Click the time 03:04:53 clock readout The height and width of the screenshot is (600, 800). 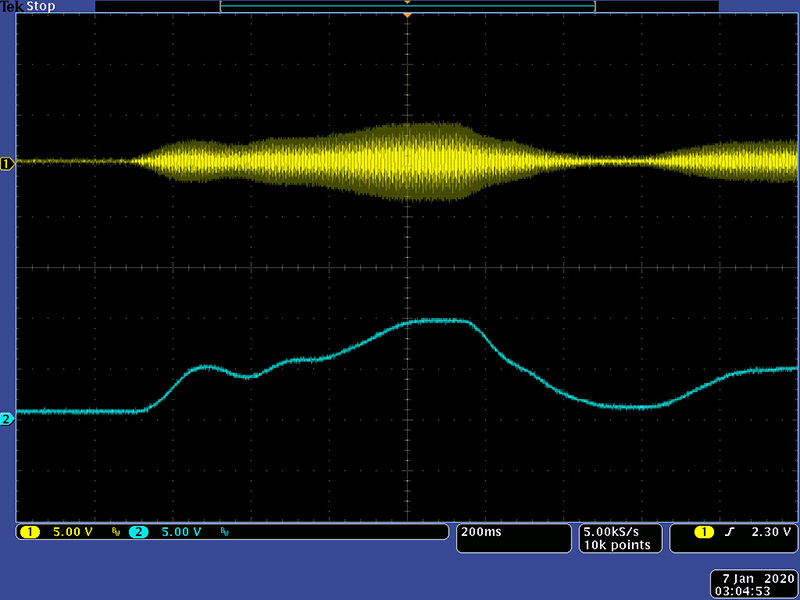(x=756, y=591)
